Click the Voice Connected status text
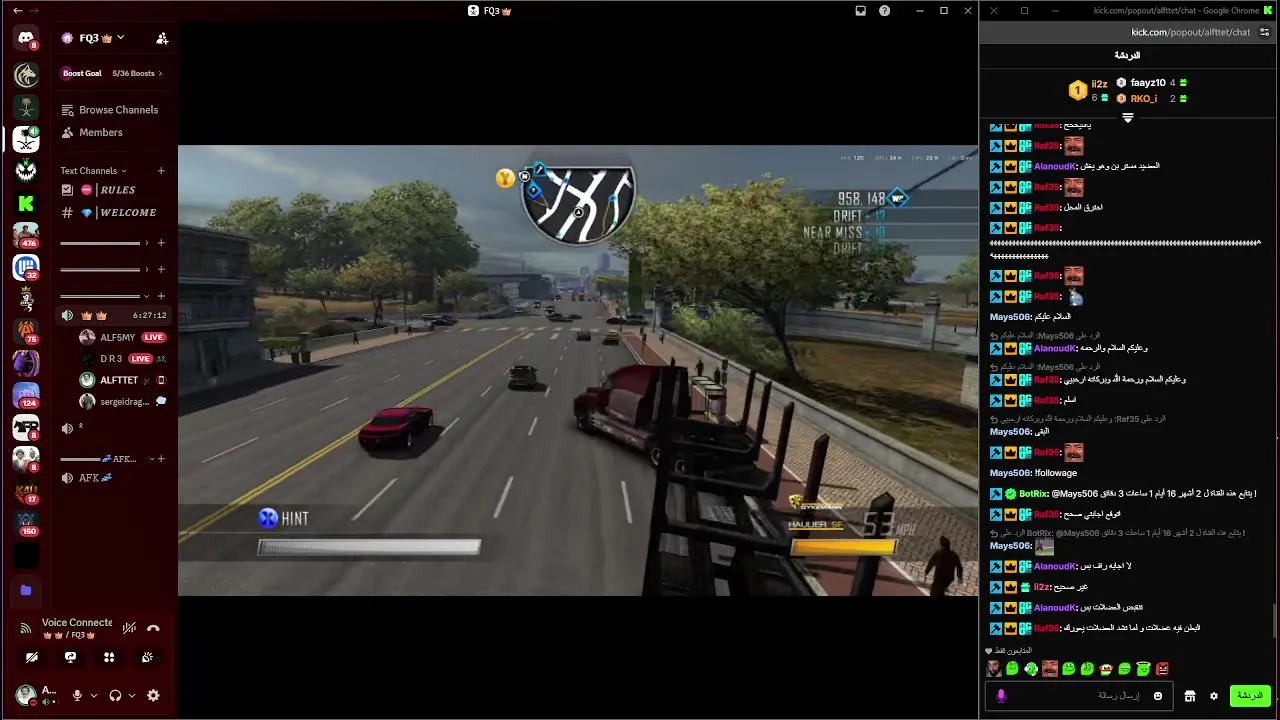The image size is (1280, 720). pos(77,623)
